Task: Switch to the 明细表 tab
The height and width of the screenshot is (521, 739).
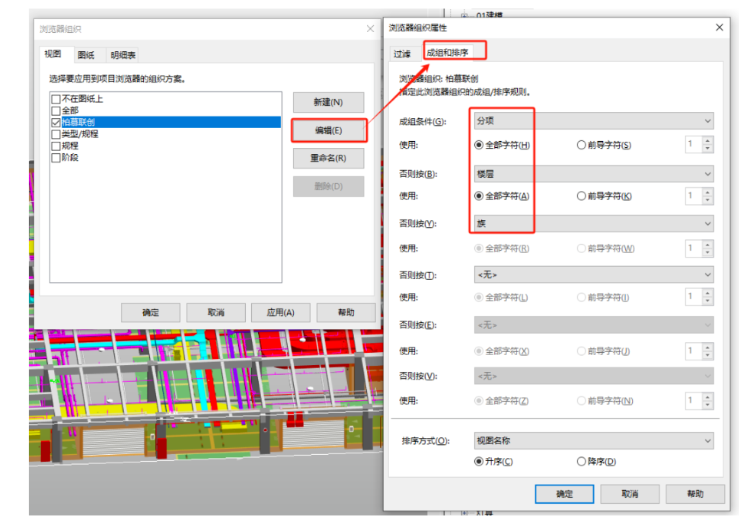Action: click(x=123, y=55)
